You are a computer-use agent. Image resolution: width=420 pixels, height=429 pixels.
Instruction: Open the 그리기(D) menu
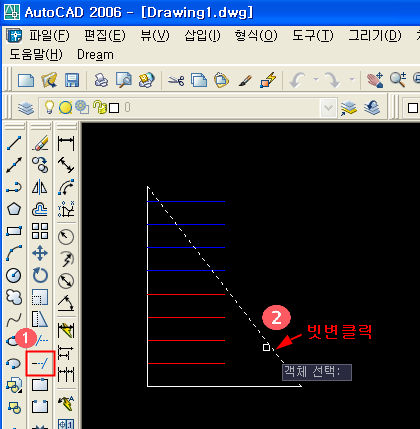pos(375,35)
